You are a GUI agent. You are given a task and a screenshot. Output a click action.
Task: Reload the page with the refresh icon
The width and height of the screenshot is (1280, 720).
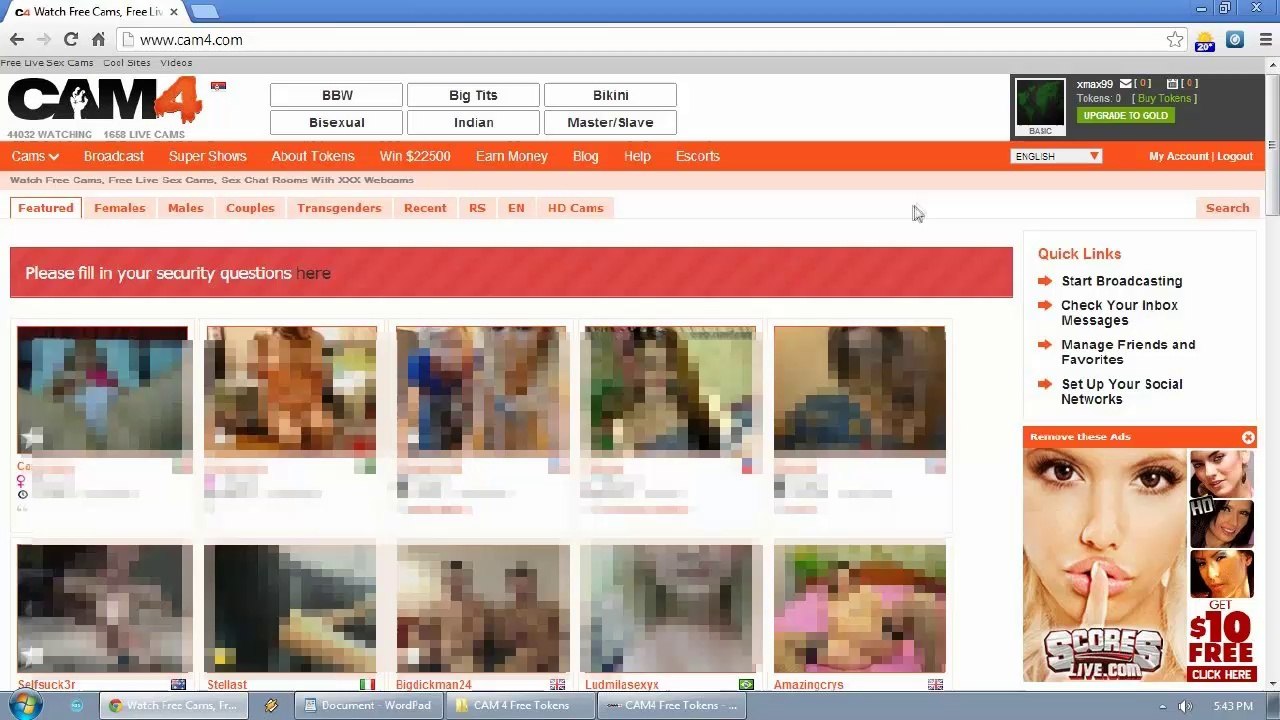(71, 40)
